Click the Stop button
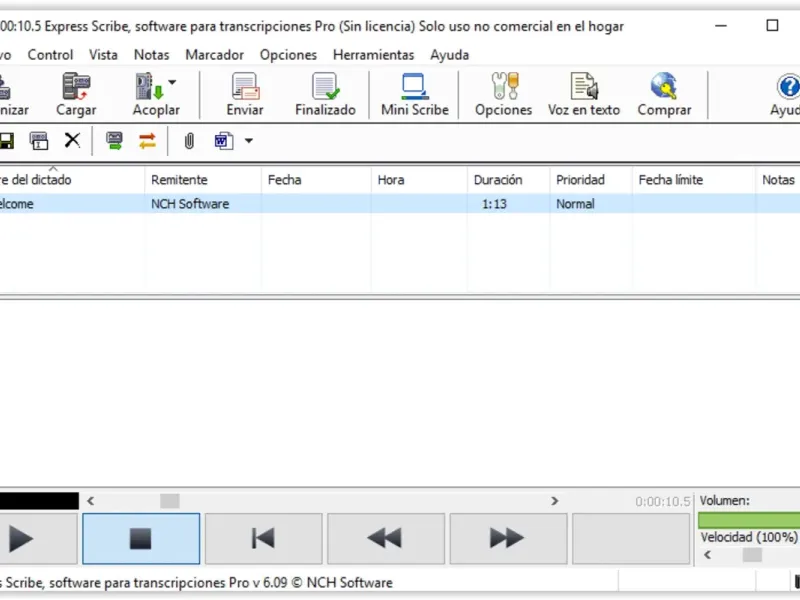800x600 pixels. pos(141,539)
